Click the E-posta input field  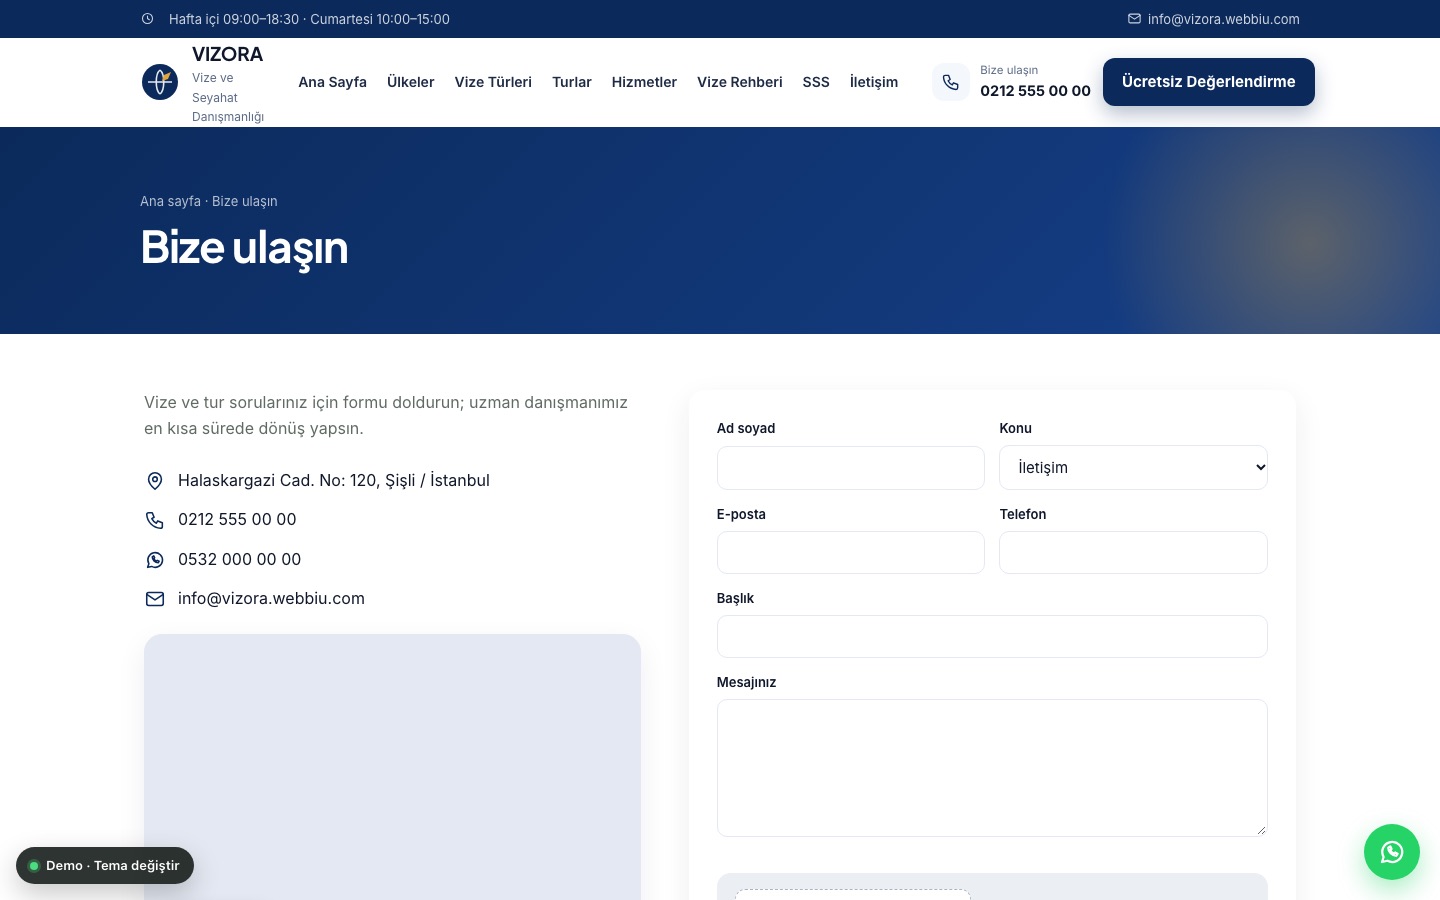851,553
